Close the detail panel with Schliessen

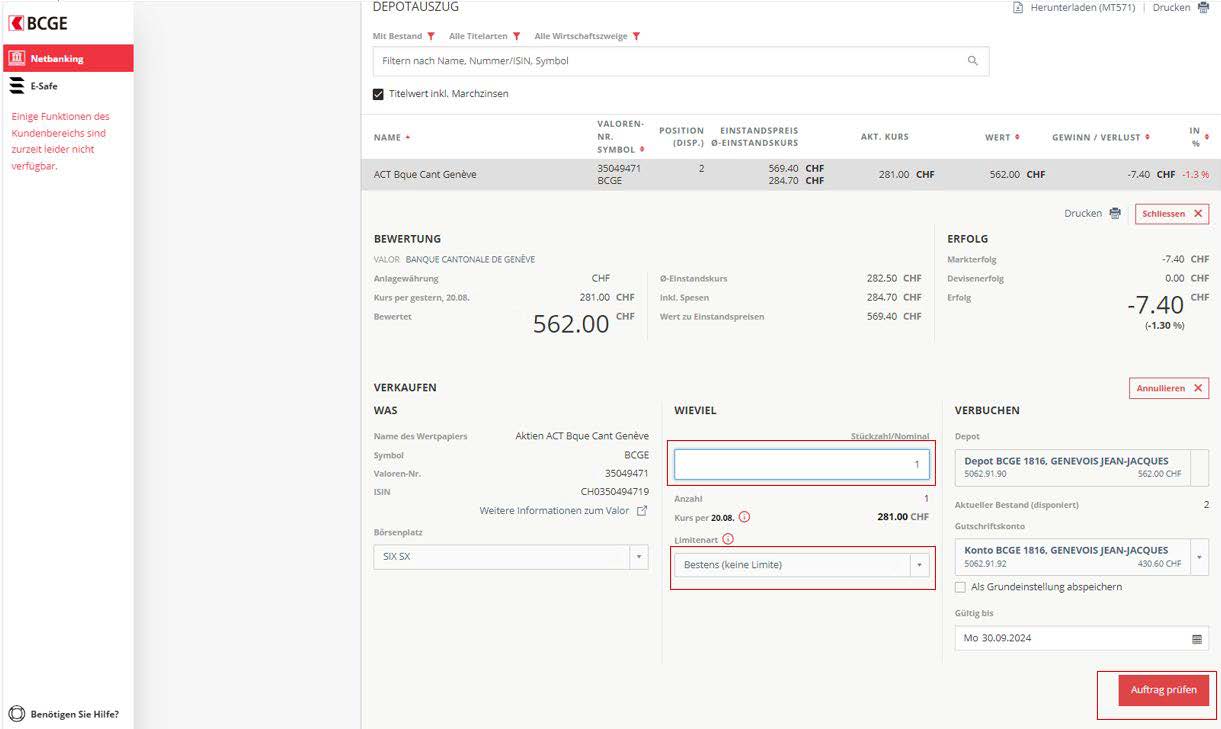pos(1171,214)
